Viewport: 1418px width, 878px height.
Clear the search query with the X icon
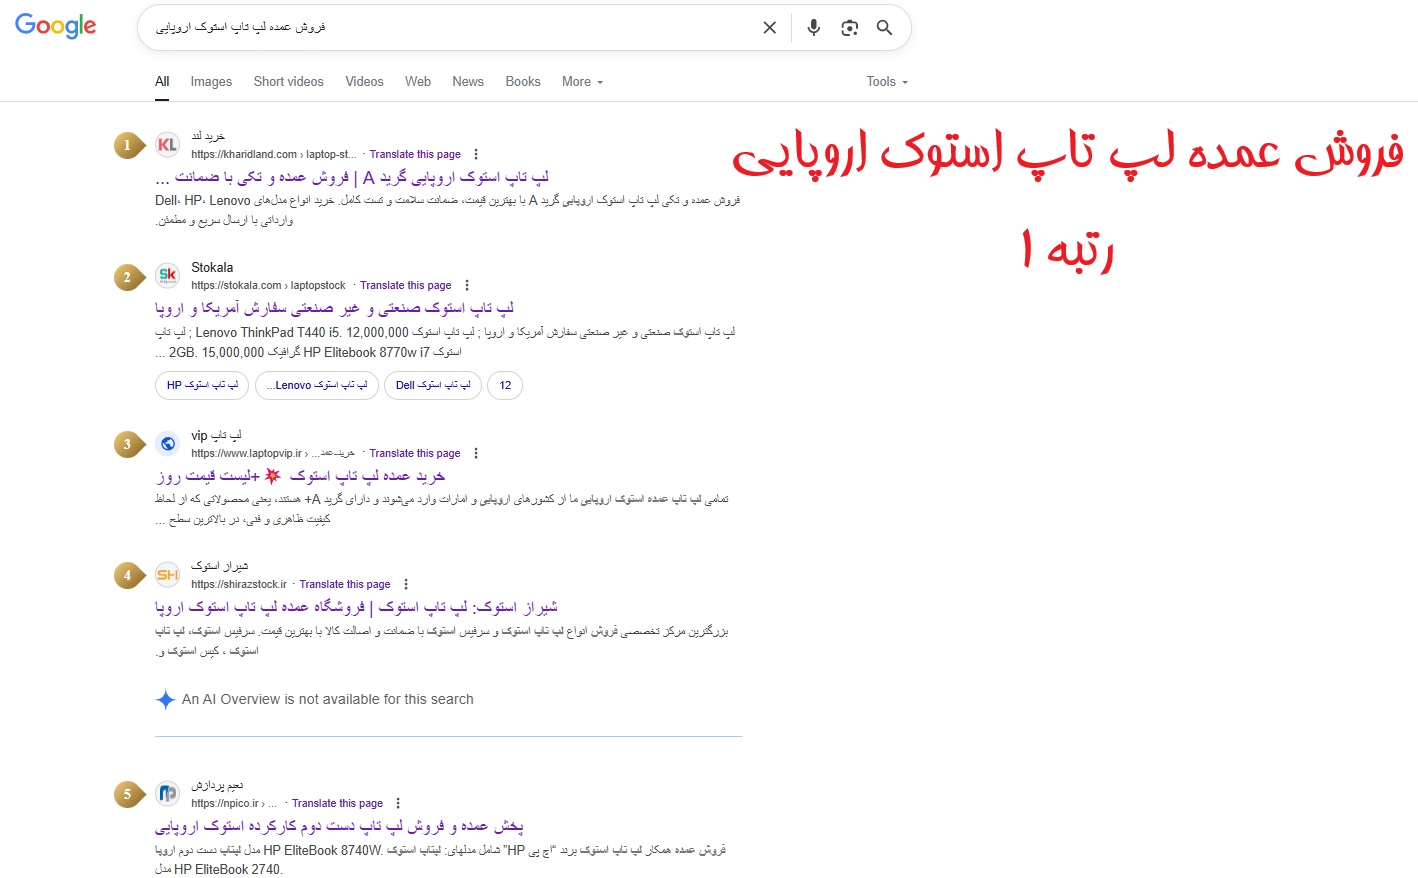click(770, 28)
